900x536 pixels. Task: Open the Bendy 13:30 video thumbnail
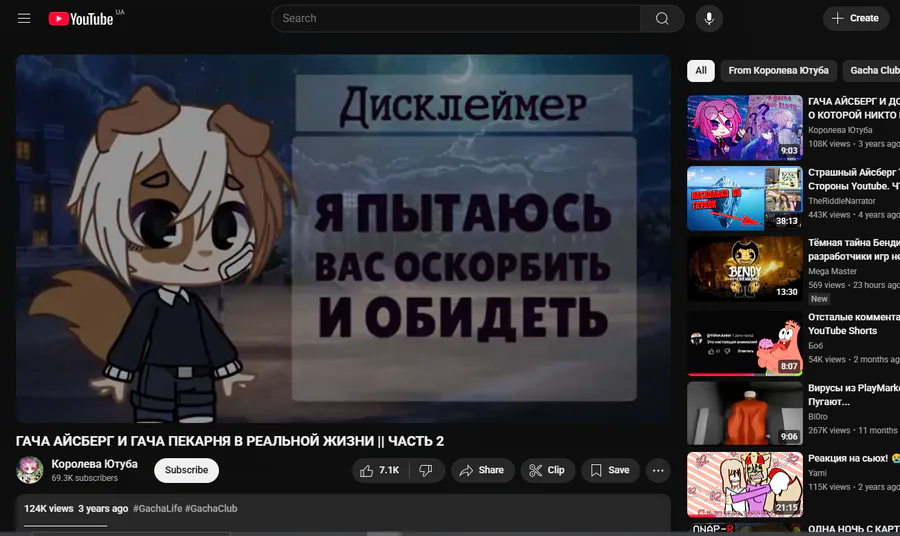tap(745, 269)
